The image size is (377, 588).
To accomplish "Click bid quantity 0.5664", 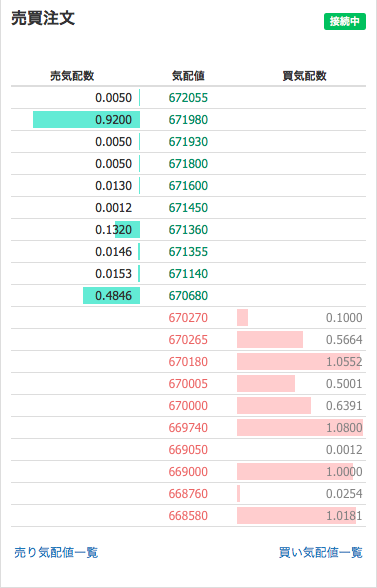I will [344, 340].
